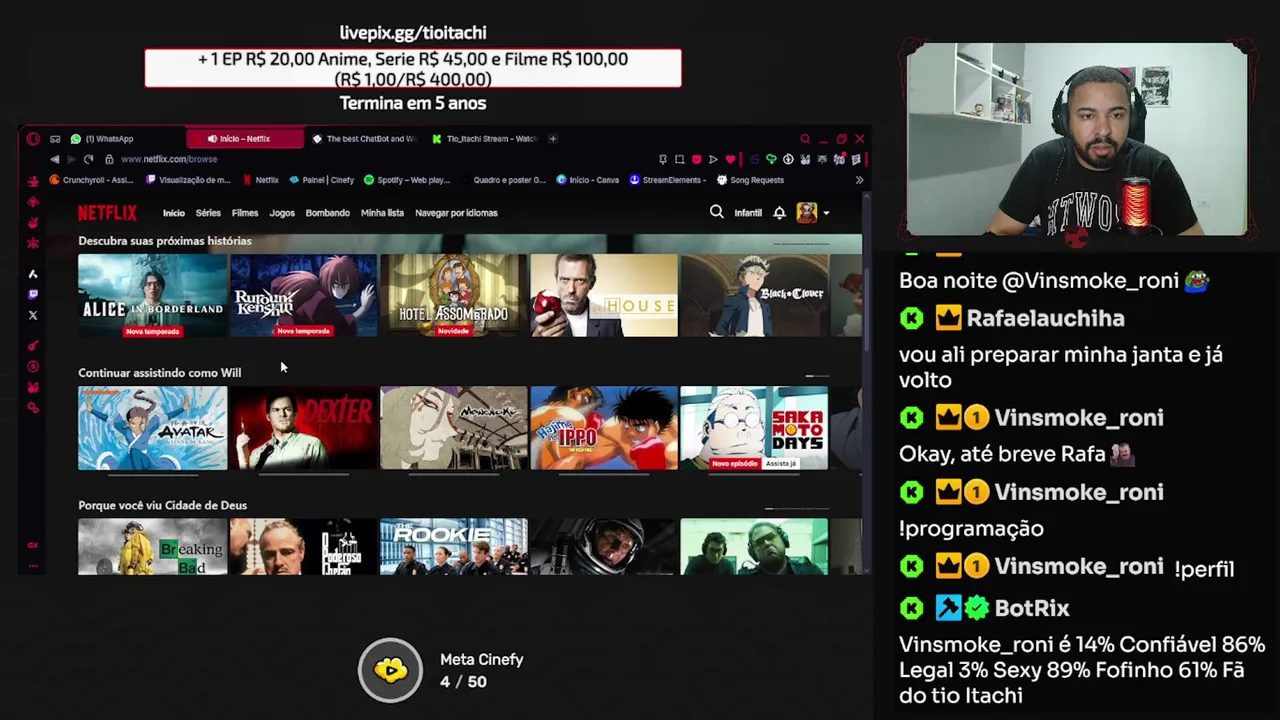This screenshot has height=720, width=1280.
Task: Open Alice in Borderland thumbnail
Action: point(153,296)
